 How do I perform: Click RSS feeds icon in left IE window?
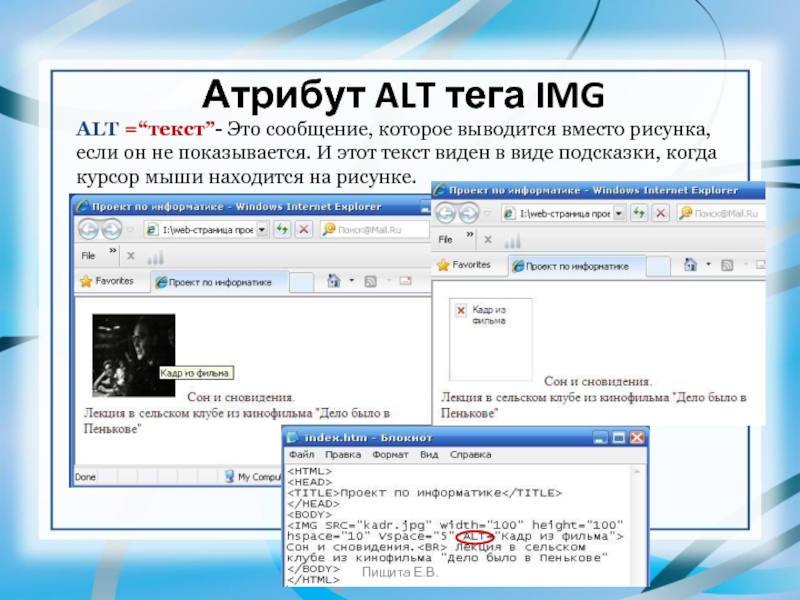(x=370, y=281)
